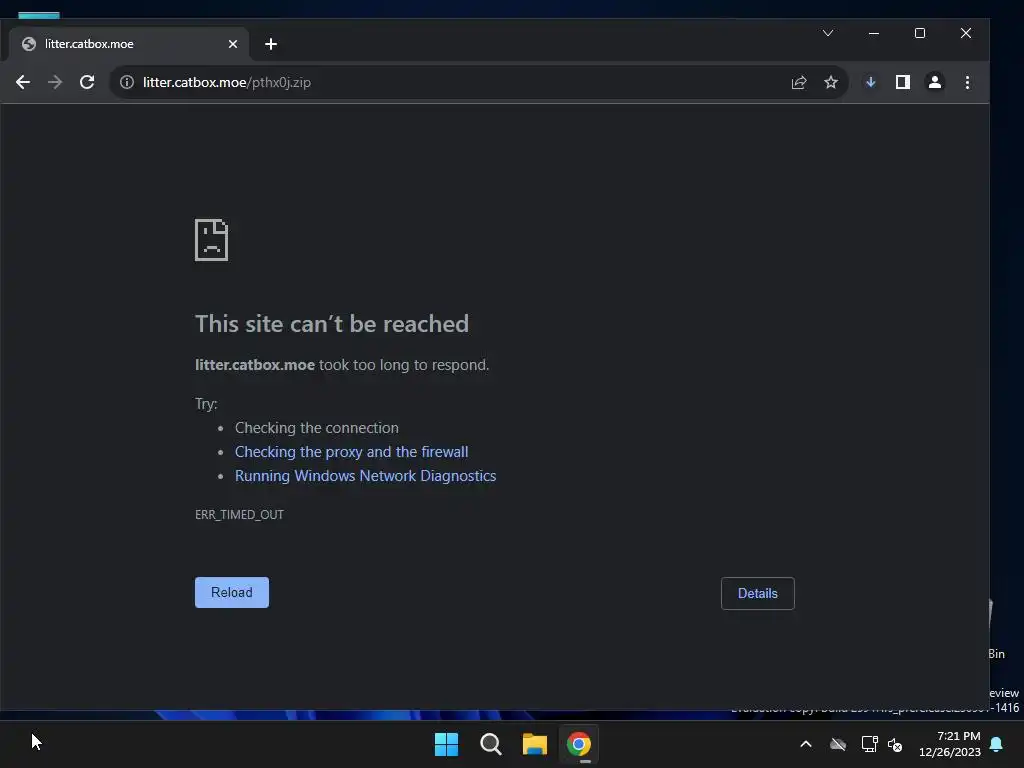This screenshot has height=768, width=1024.
Task: Open 'Running Windows Network Diagnostics' link
Action: (x=366, y=476)
